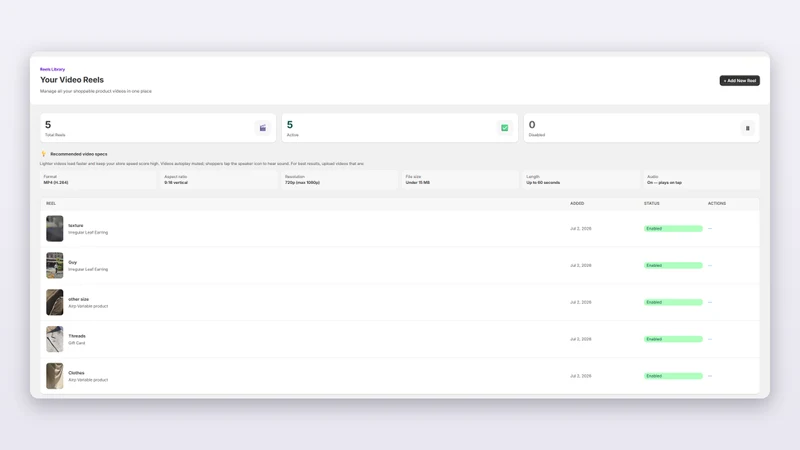Click the clapperboard icon in Total Reels card

coord(263,128)
